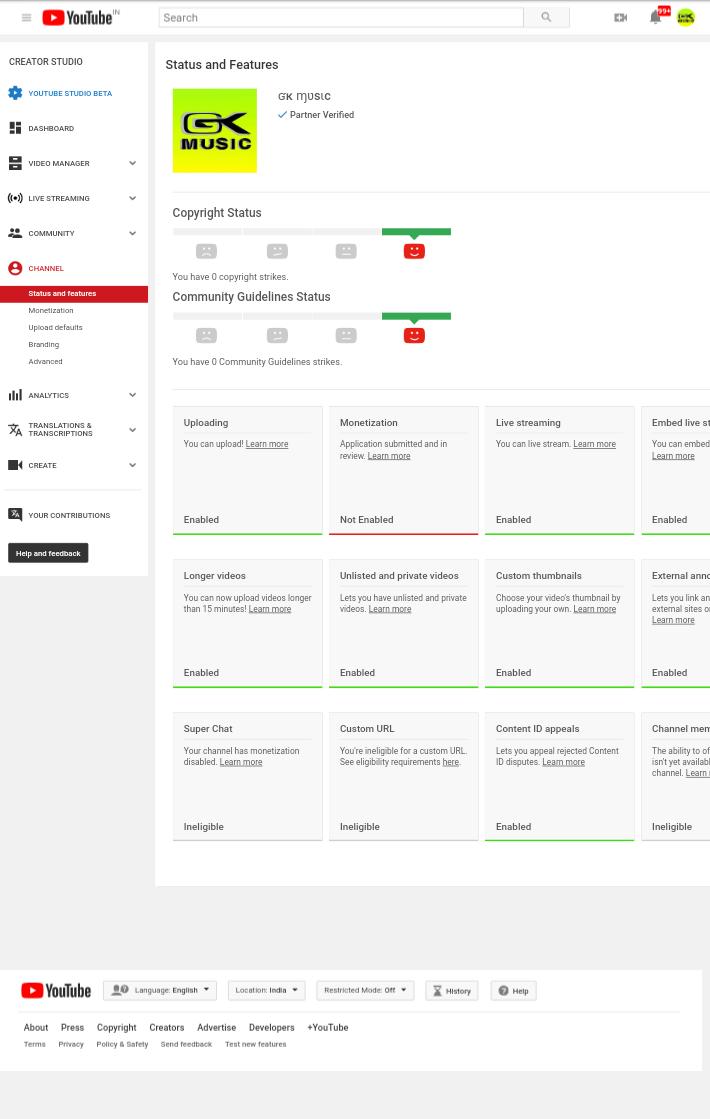
Task: Focus the Search input field
Action: pyautogui.click(x=341, y=18)
